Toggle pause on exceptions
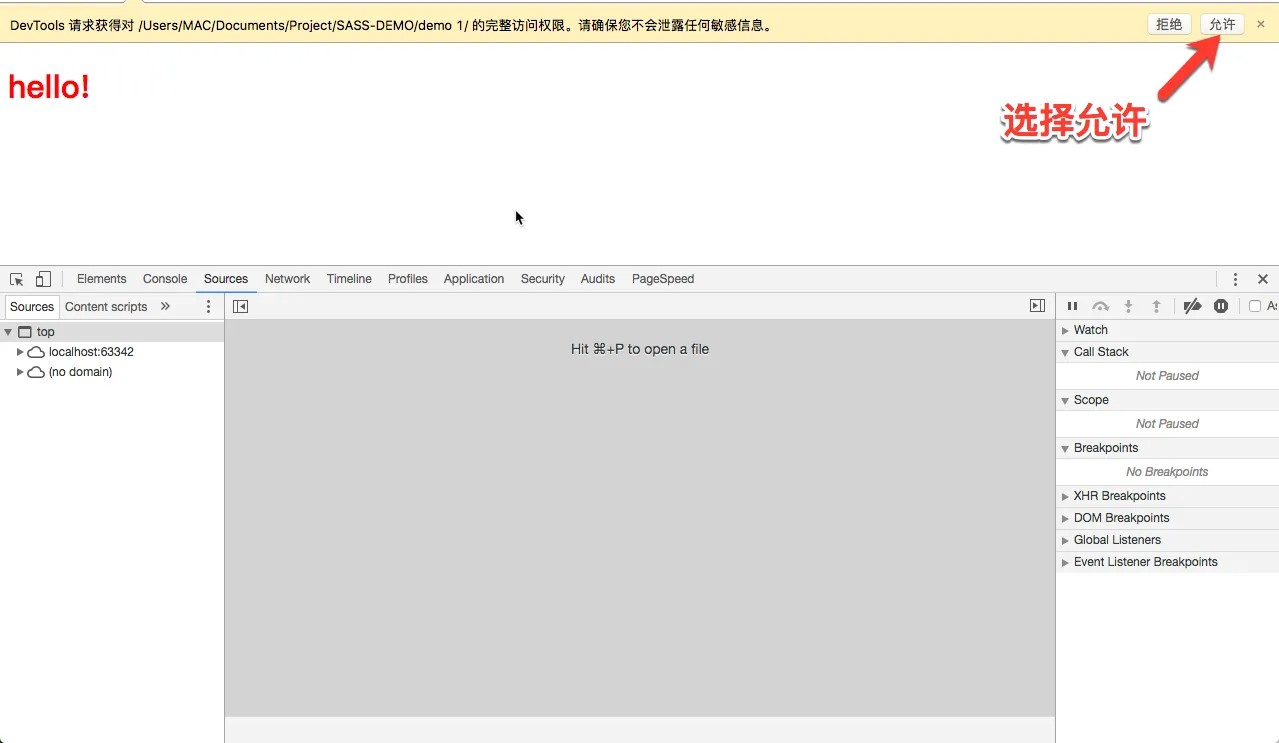Viewport: 1279px width, 743px height. [x=1221, y=306]
